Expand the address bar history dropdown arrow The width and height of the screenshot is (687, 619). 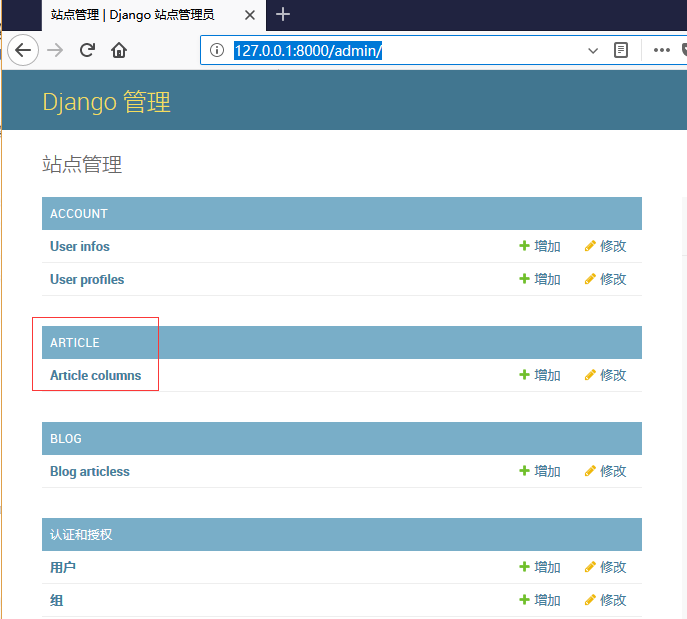point(593,51)
